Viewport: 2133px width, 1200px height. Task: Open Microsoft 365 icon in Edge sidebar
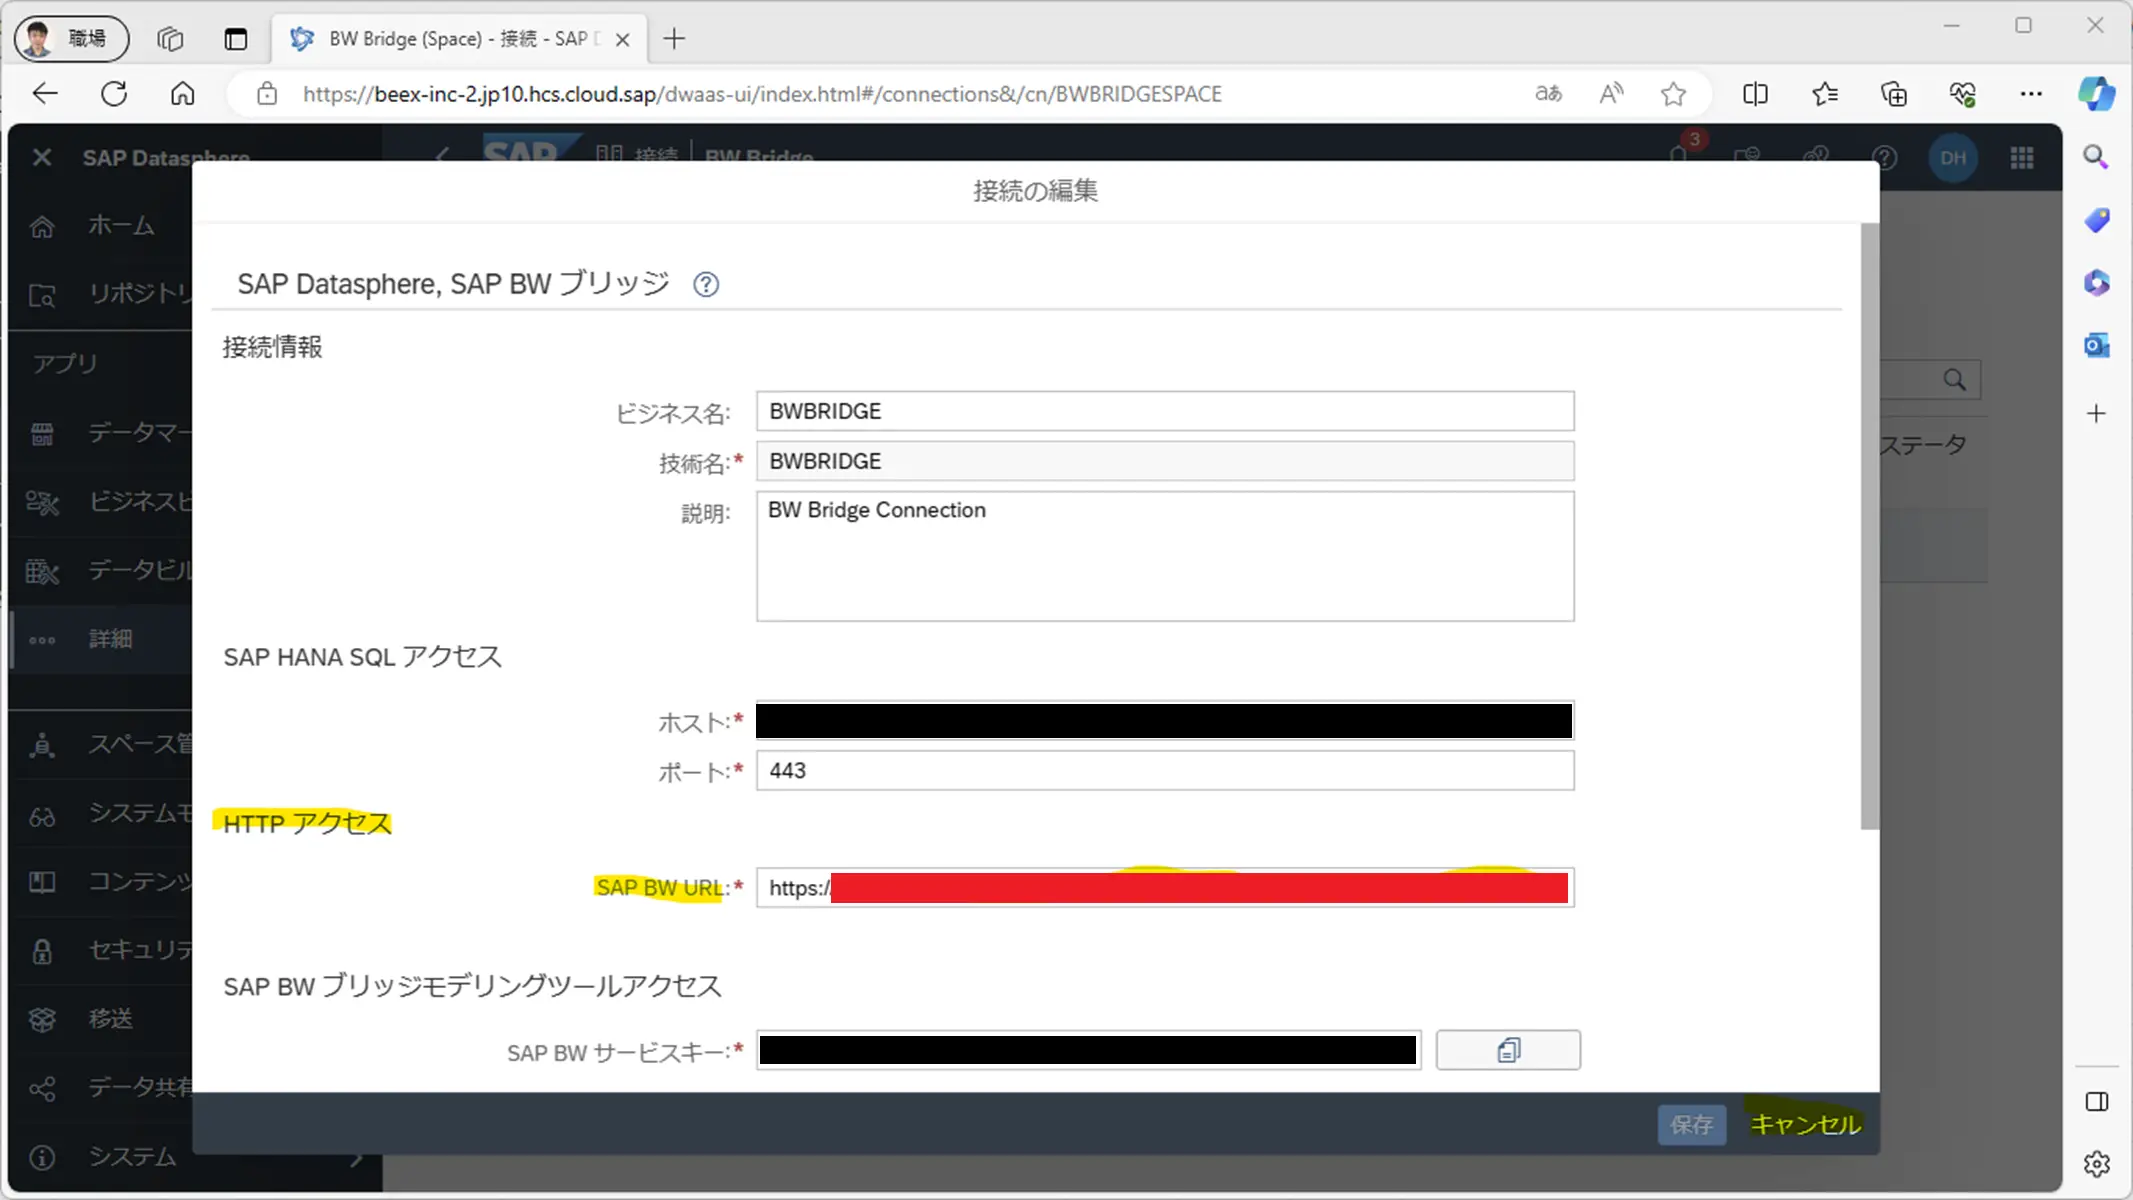pyautogui.click(x=2096, y=283)
